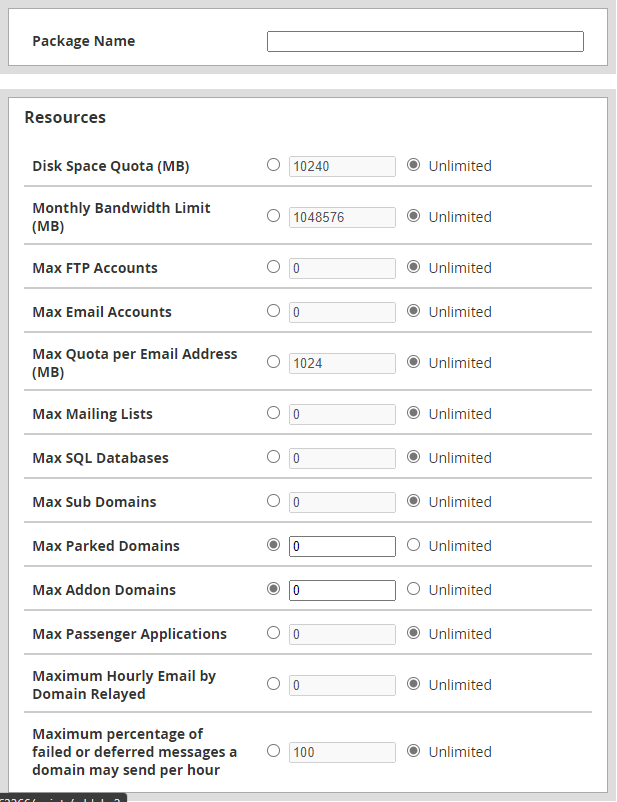Click the Max Addon Domains value field
The width and height of the screenshot is (617, 802).
(x=342, y=590)
